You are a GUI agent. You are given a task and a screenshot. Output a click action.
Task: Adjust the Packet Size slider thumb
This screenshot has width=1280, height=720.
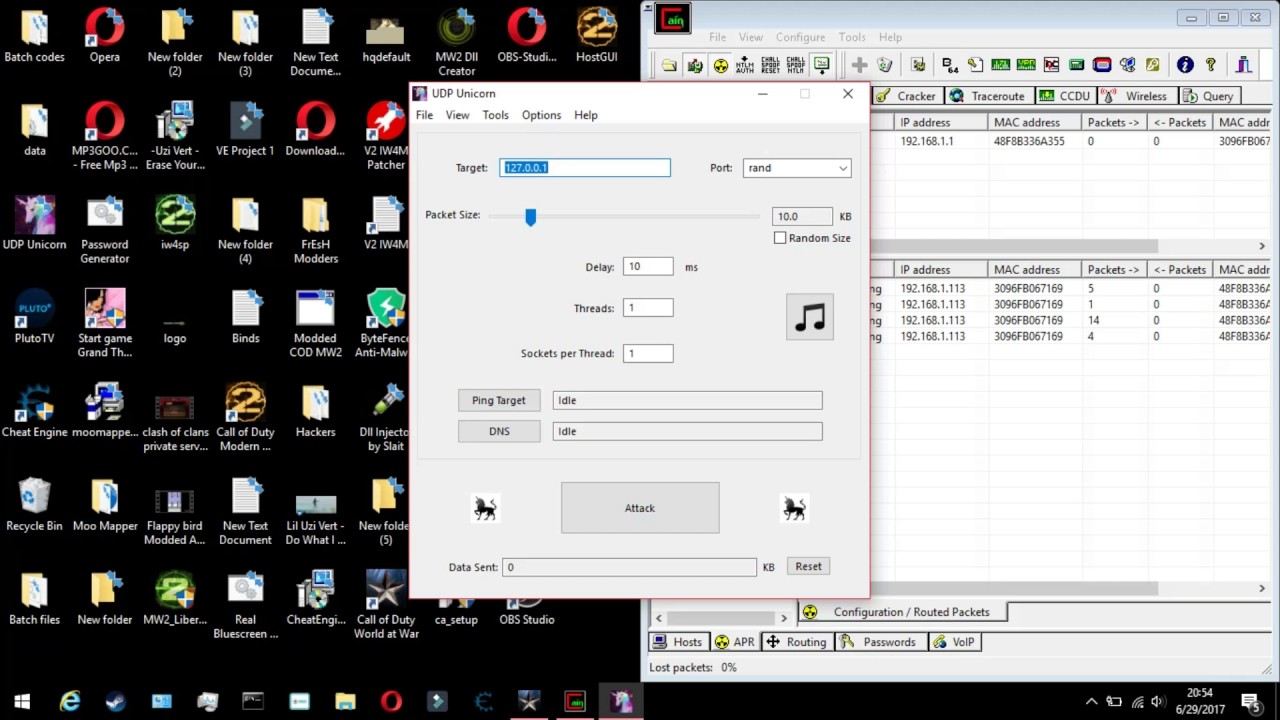[x=531, y=216]
